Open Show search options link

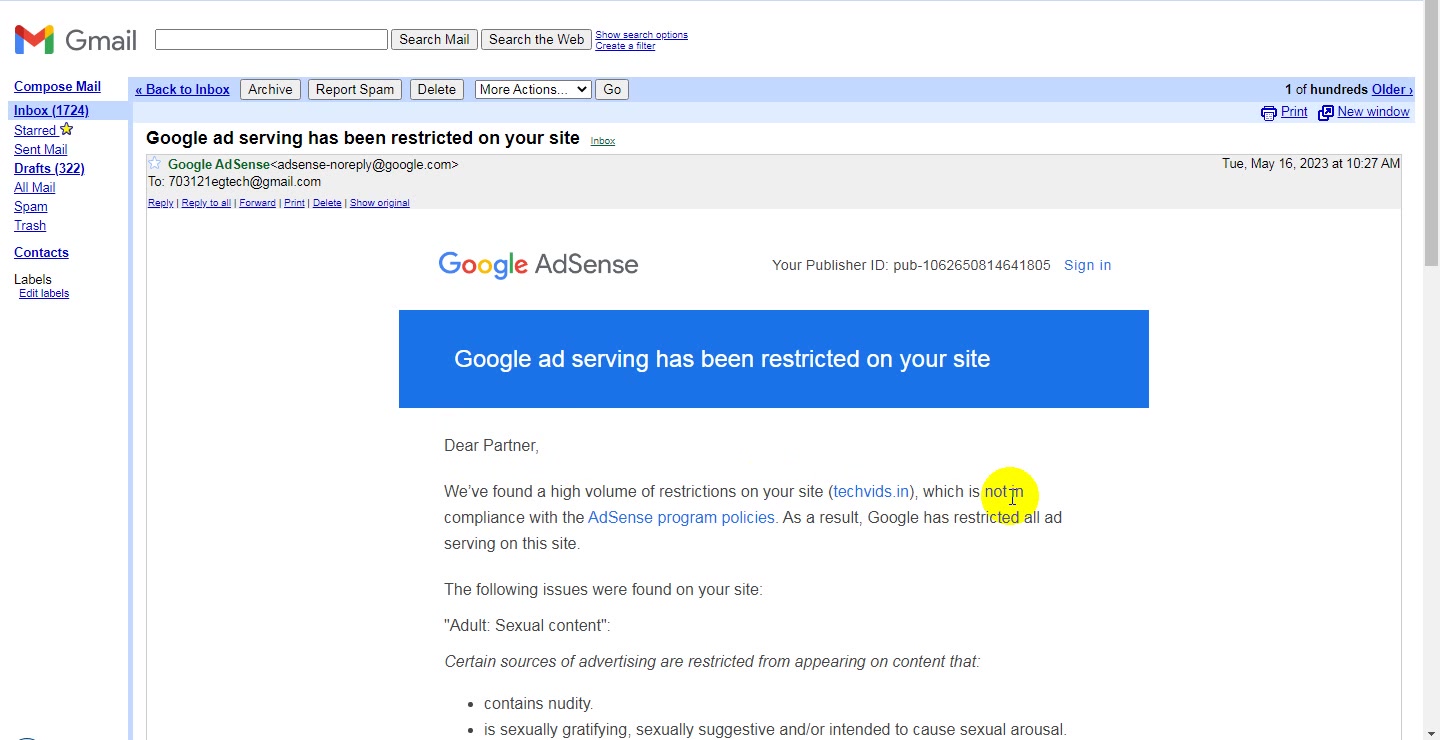click(x=641, y=35)
